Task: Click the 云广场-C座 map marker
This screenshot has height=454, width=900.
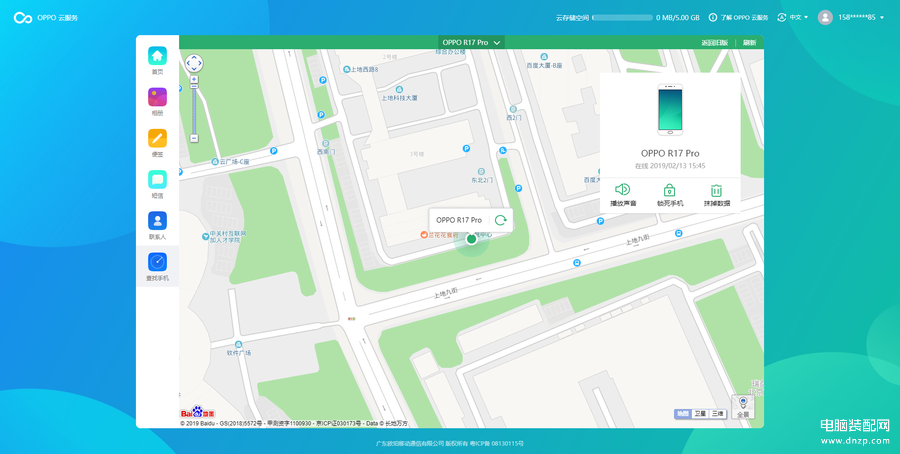Action: (215, 162)
